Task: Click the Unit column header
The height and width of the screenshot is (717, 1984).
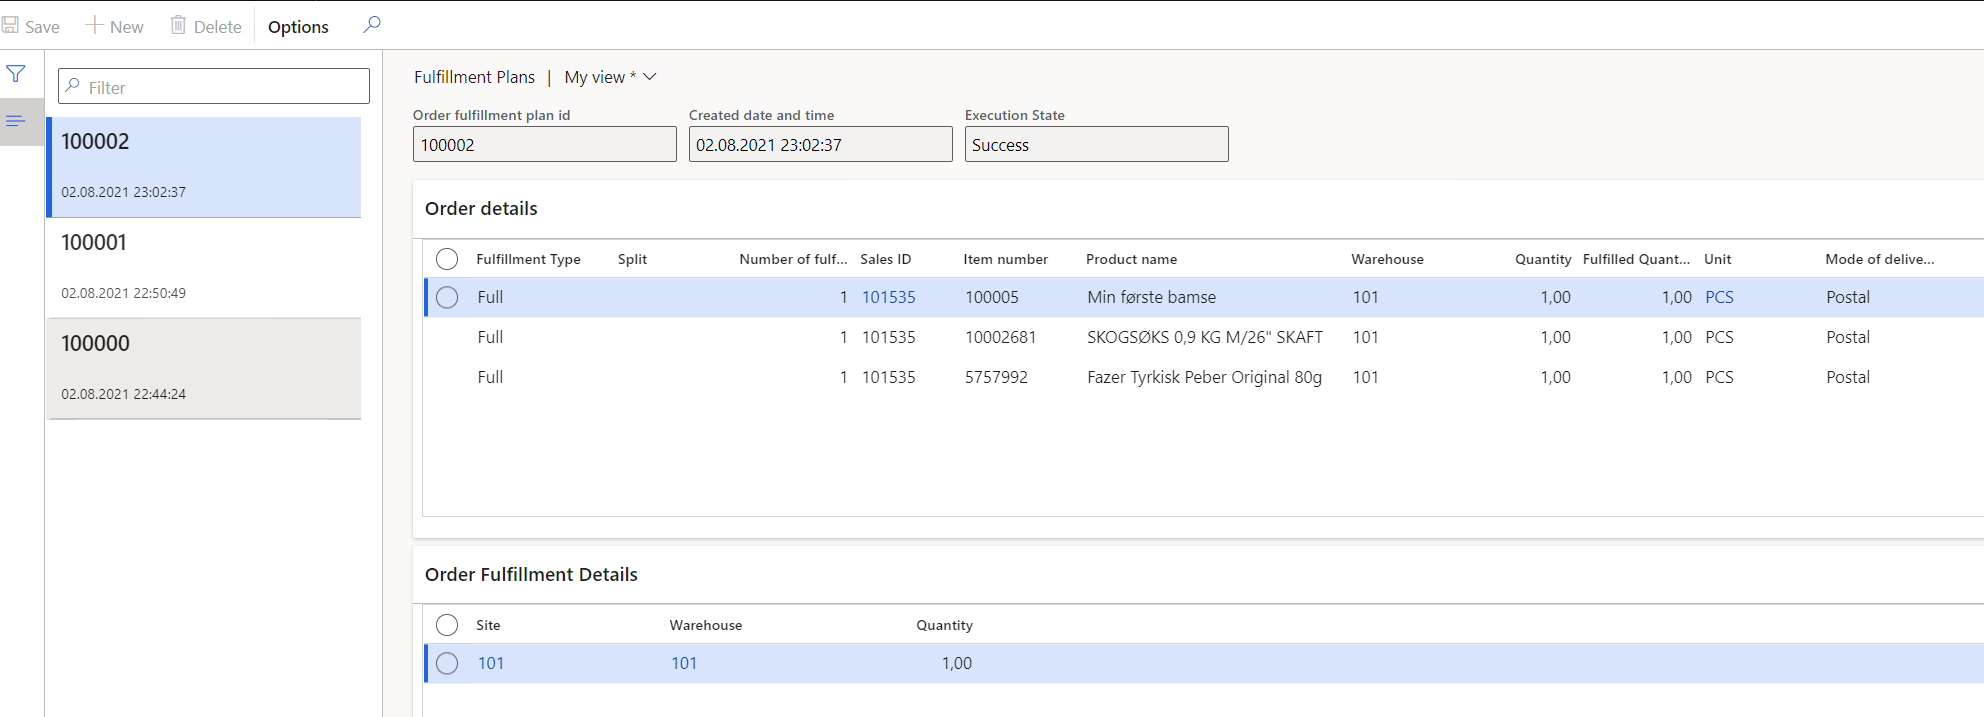Action: [x=1717, y=259]
